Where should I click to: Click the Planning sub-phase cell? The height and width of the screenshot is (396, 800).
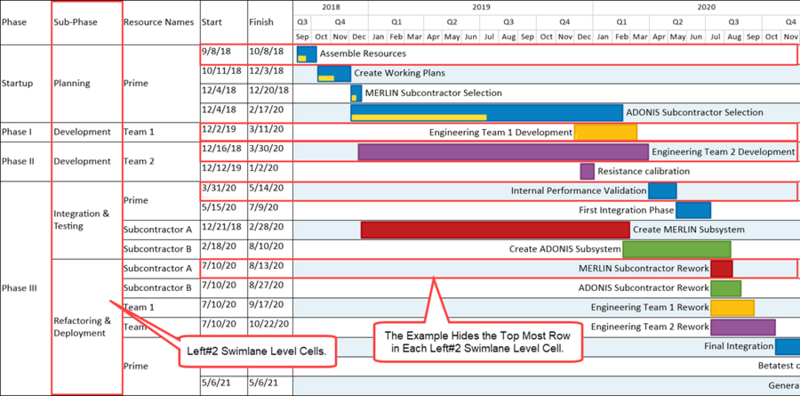click(x=87, y=83)
